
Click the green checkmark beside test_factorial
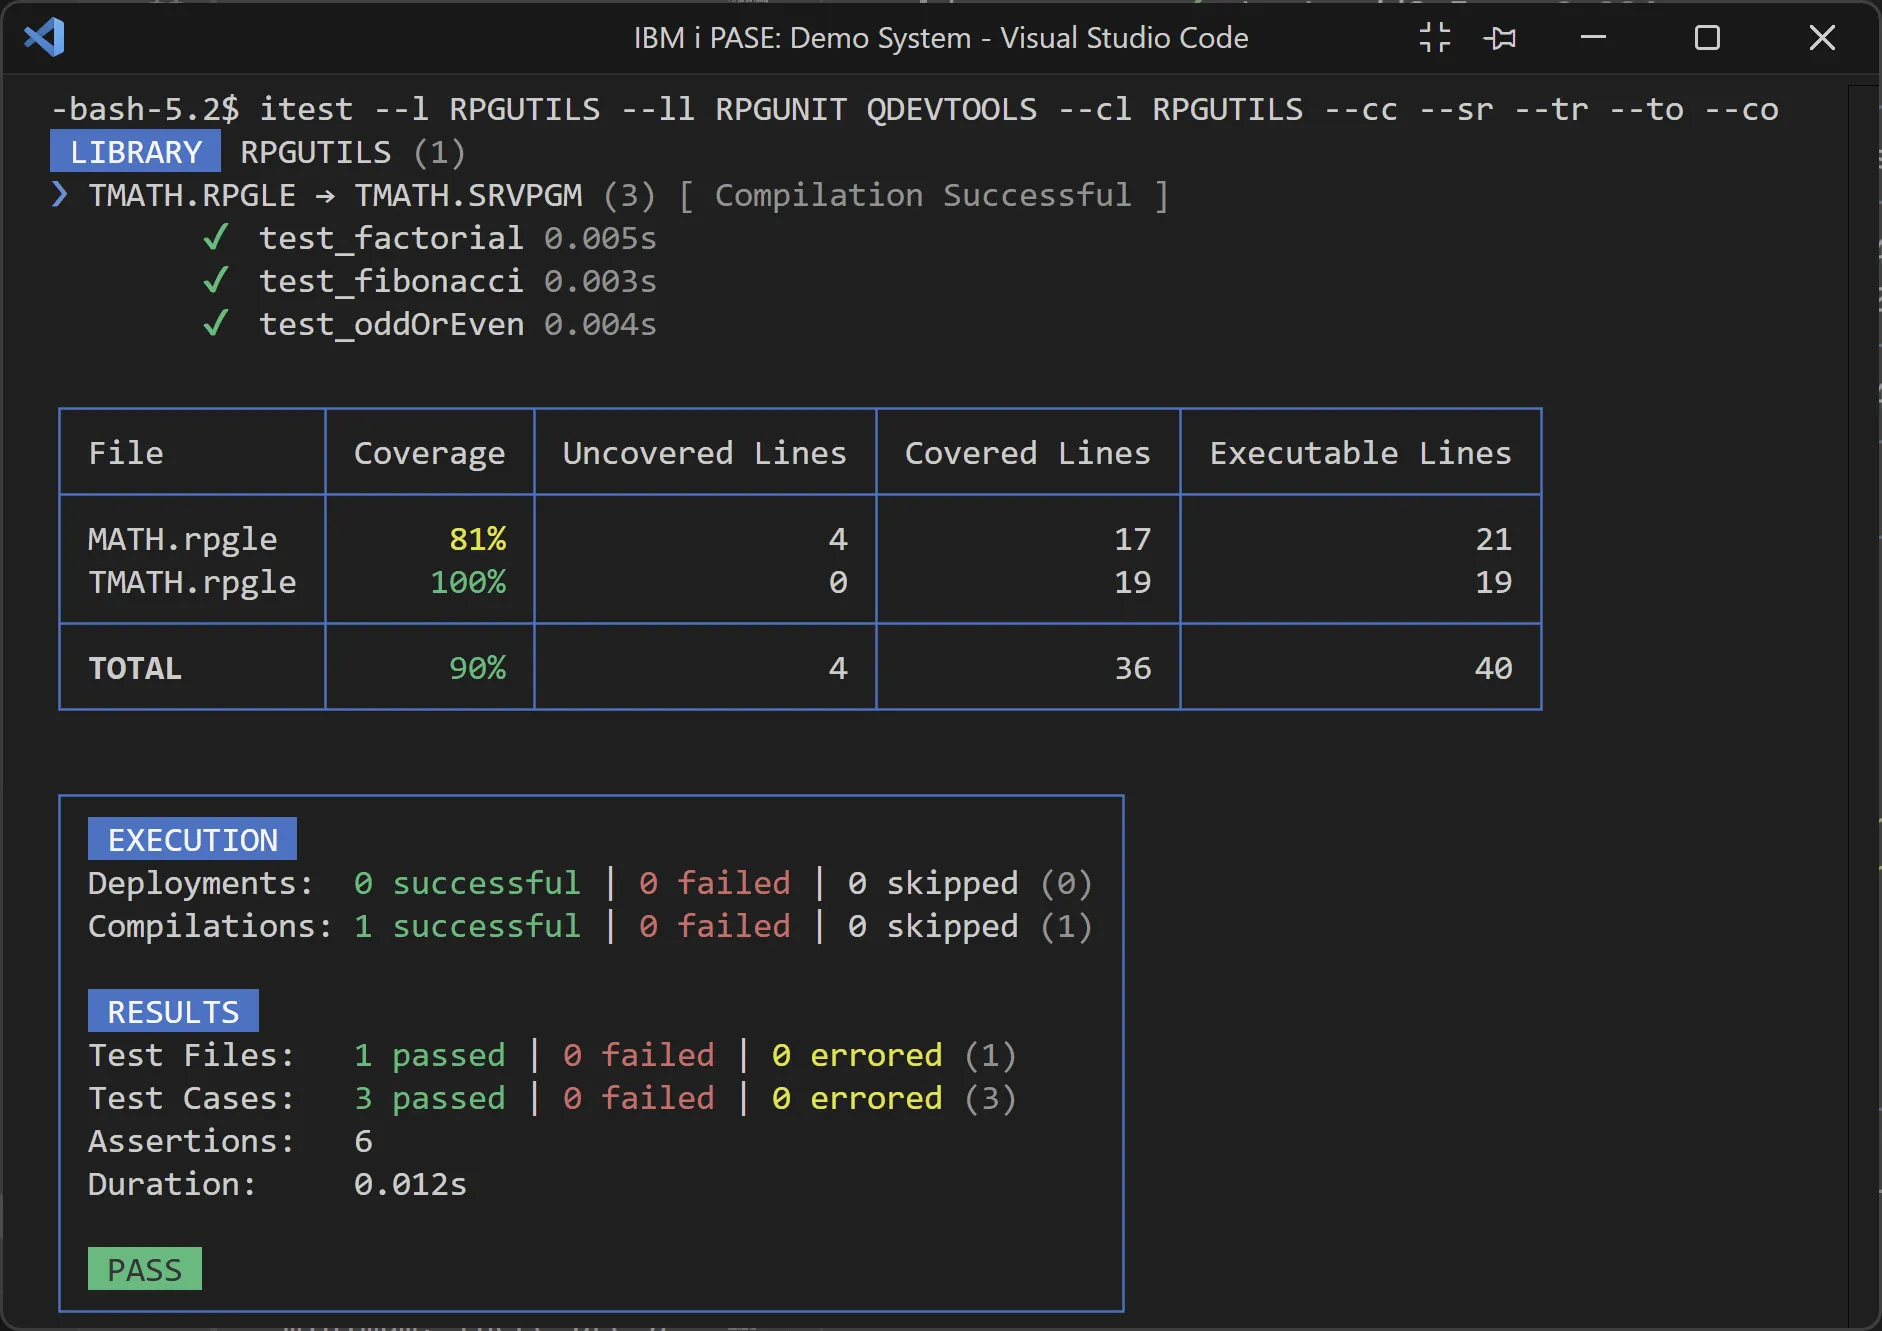(216, 237)
